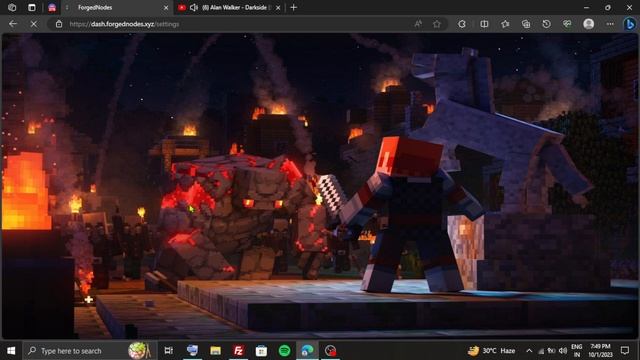Close the Alan Walker - Darkside tab
640x360 pixels.
point(278,7)
